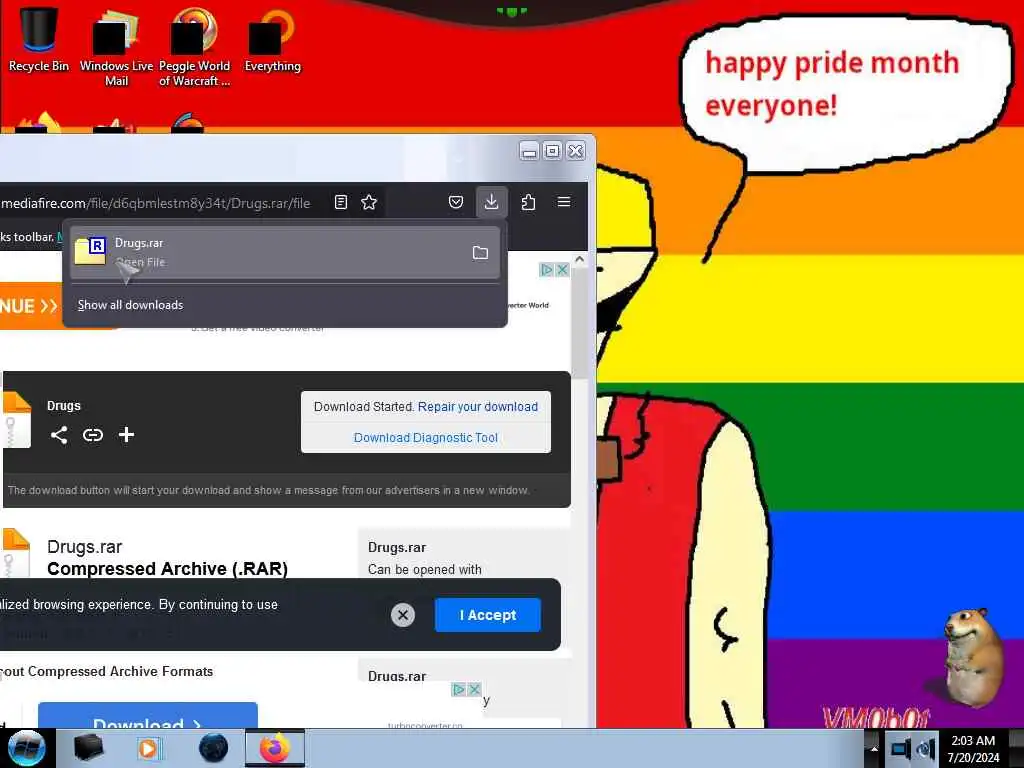
Task: Toggle reader view in the address bar
Action: pos(340,202)
